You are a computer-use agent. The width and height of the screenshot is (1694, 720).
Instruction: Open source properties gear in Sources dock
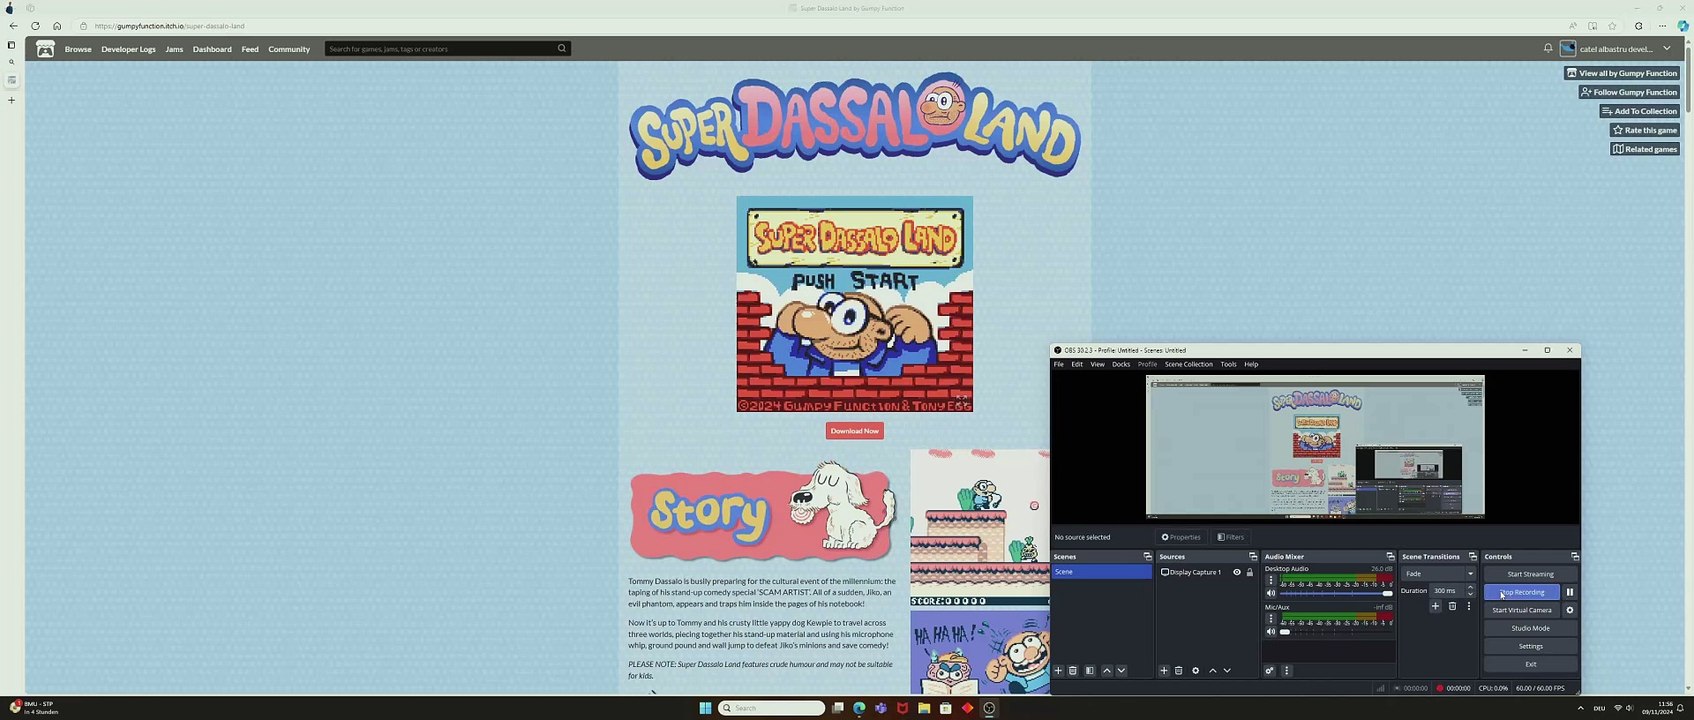click(1195, 671)
